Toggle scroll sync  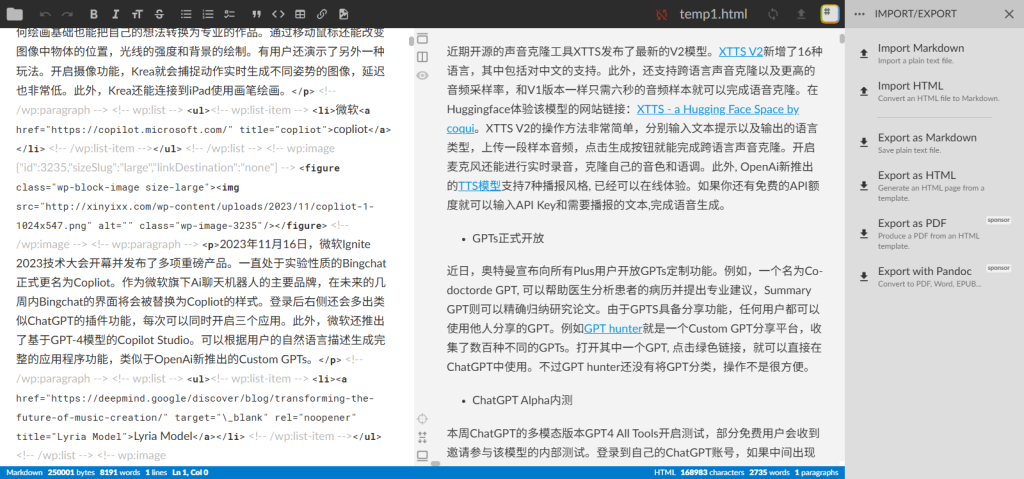tap(423, 437)
